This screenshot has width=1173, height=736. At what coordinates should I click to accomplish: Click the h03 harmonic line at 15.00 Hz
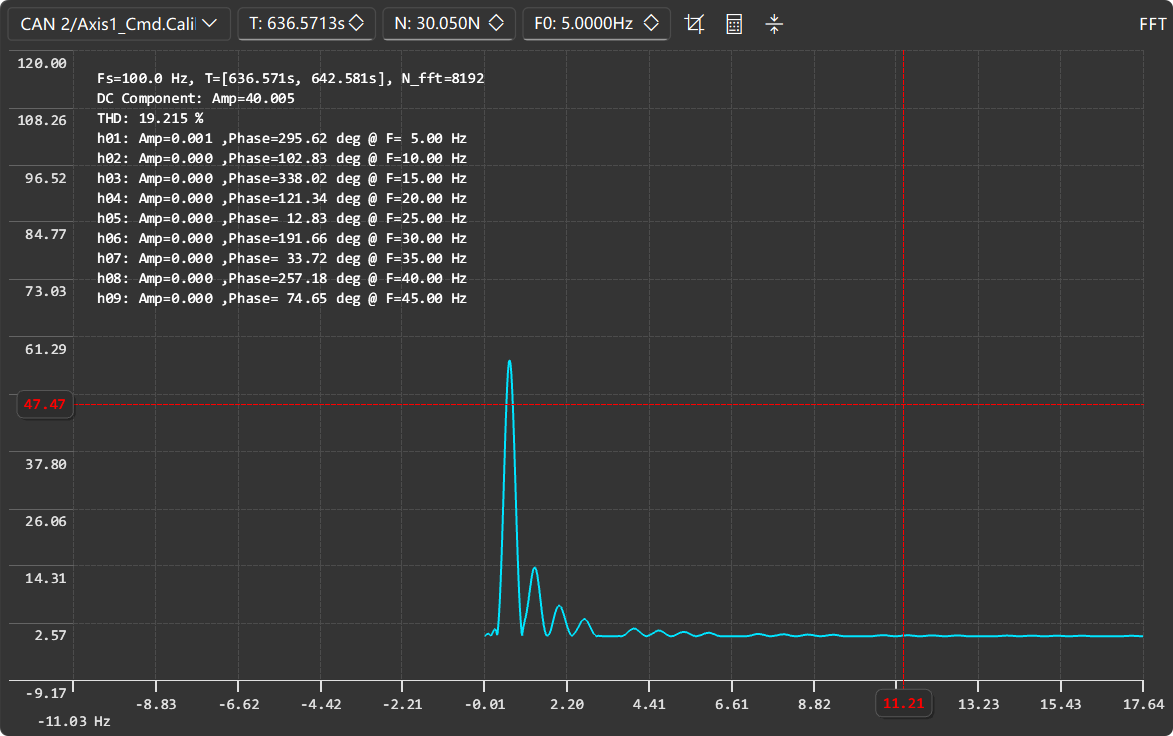pos(282,179)
